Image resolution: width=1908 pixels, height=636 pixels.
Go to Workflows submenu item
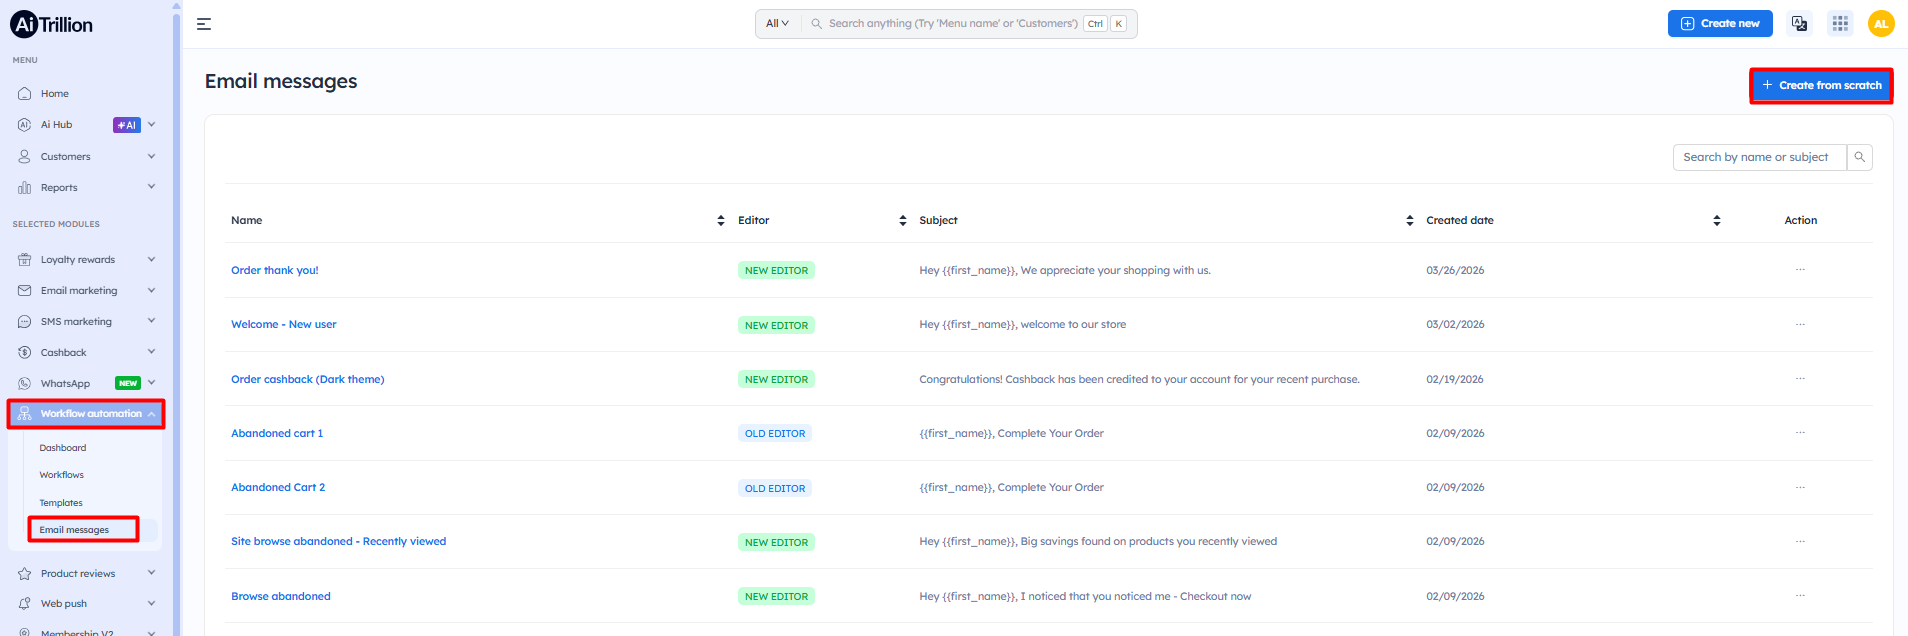tap(62, 475)
